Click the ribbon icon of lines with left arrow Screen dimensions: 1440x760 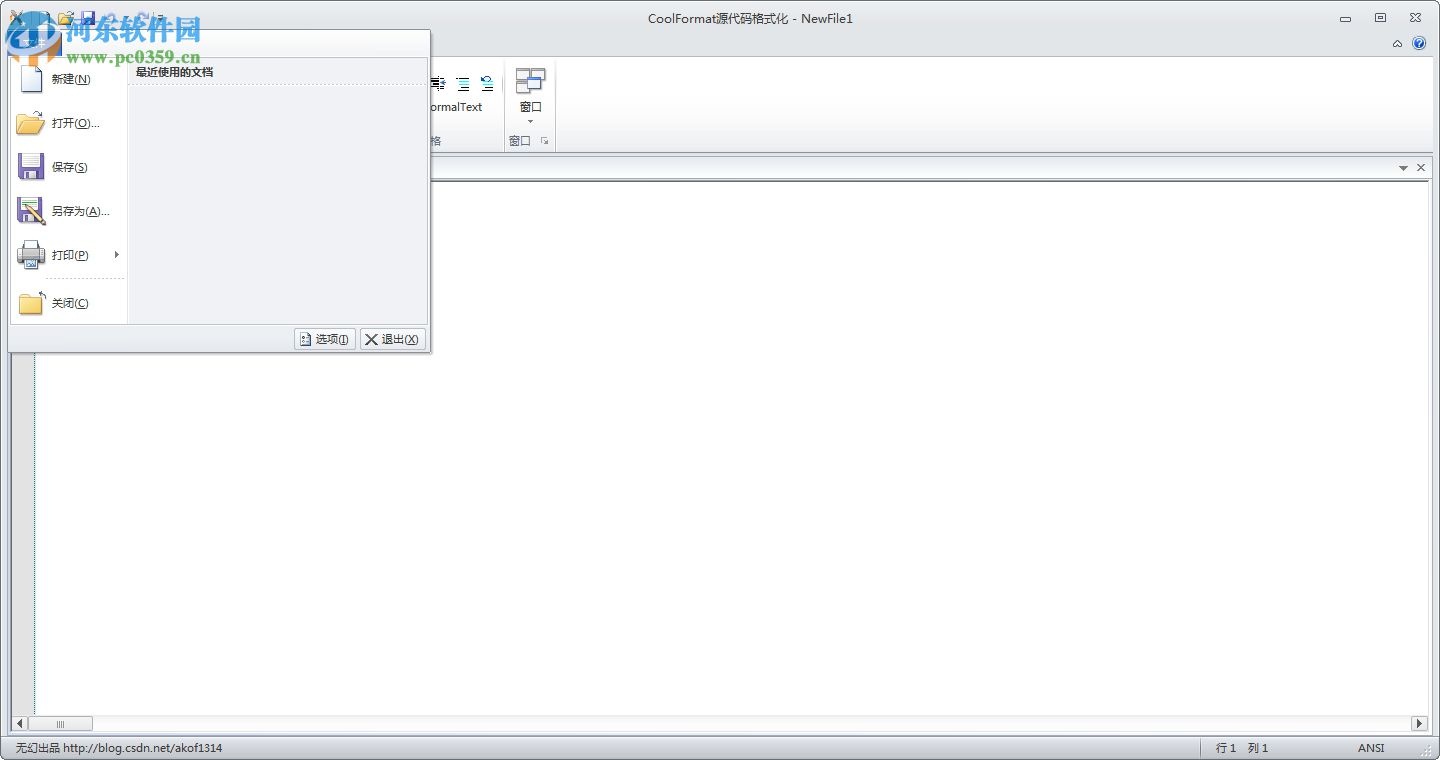pyautogui.click(x=438, y=84)
